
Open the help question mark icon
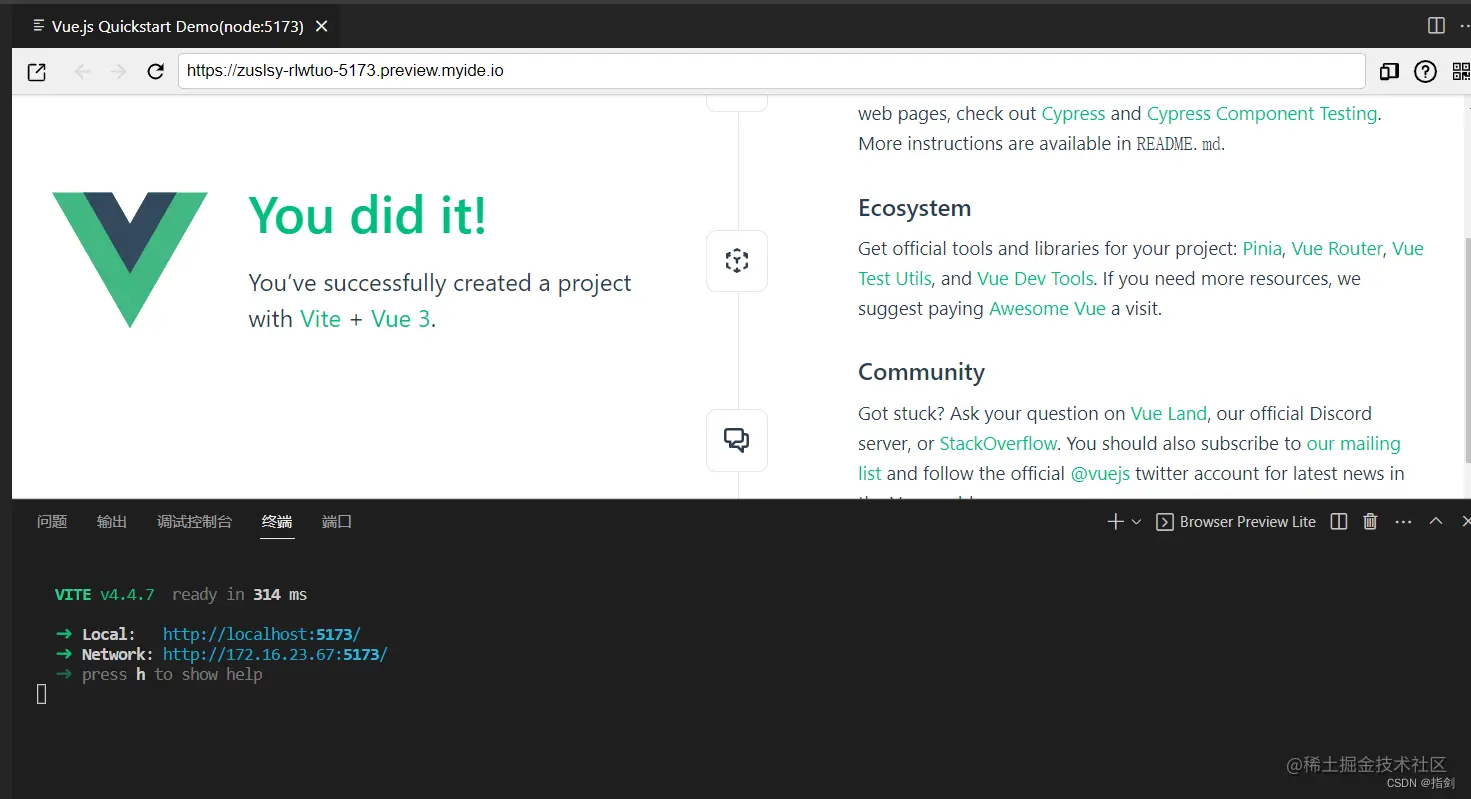[x=1425, y=71]
